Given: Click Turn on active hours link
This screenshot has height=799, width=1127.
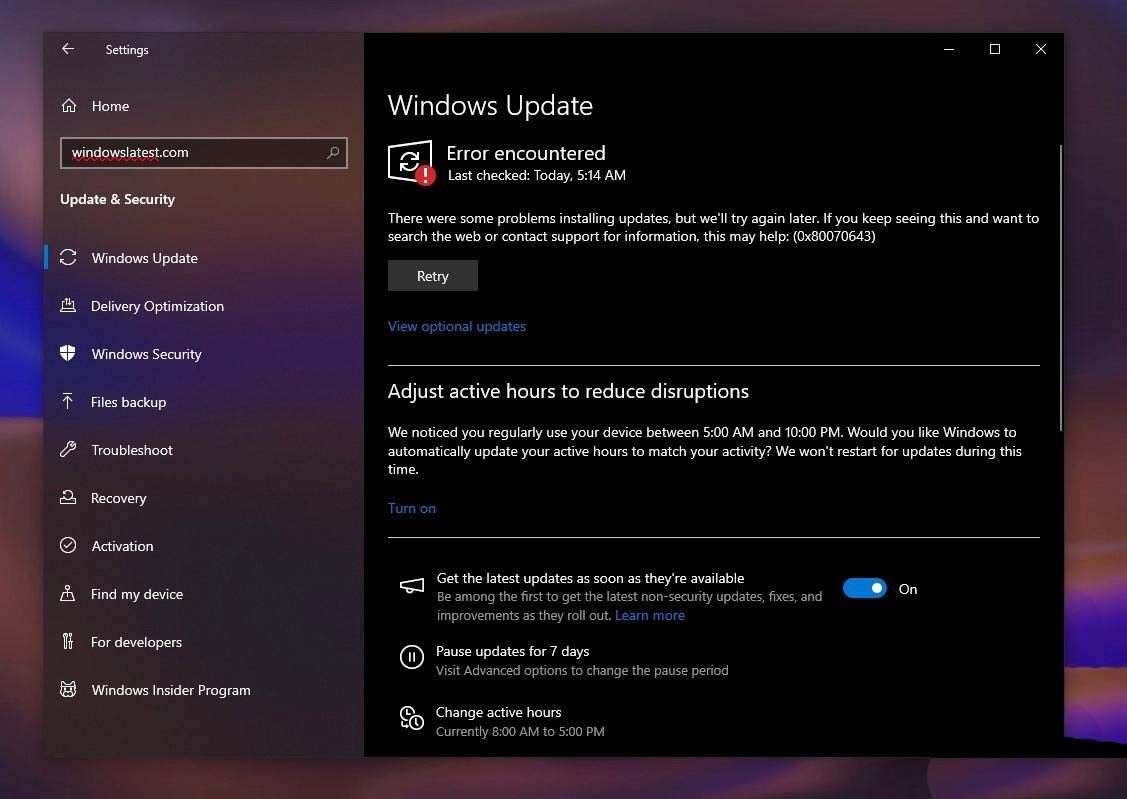Looking at the screenshot, I should coord(412,508).
